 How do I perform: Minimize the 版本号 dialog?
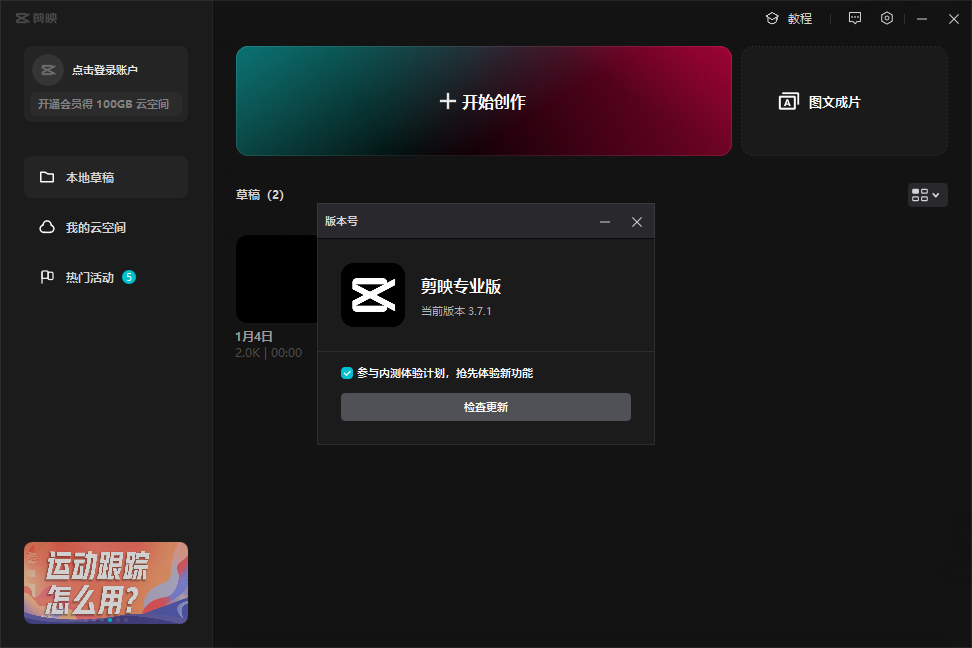tap(604, 221)
